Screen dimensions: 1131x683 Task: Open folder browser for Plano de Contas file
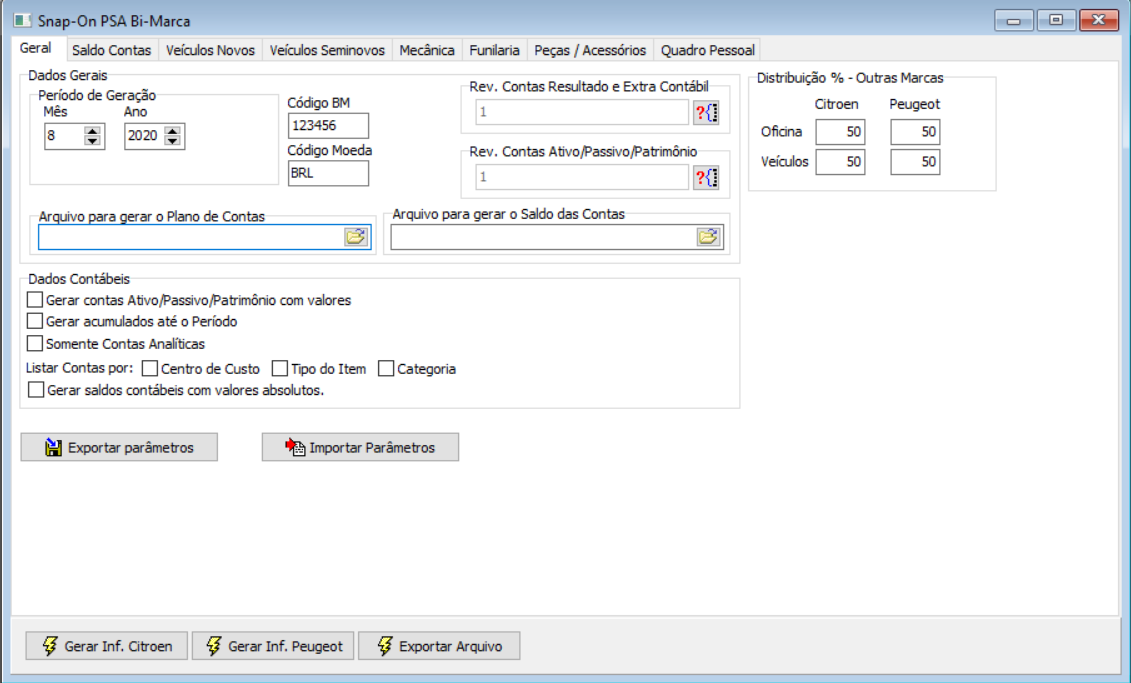tap(356, 237)
